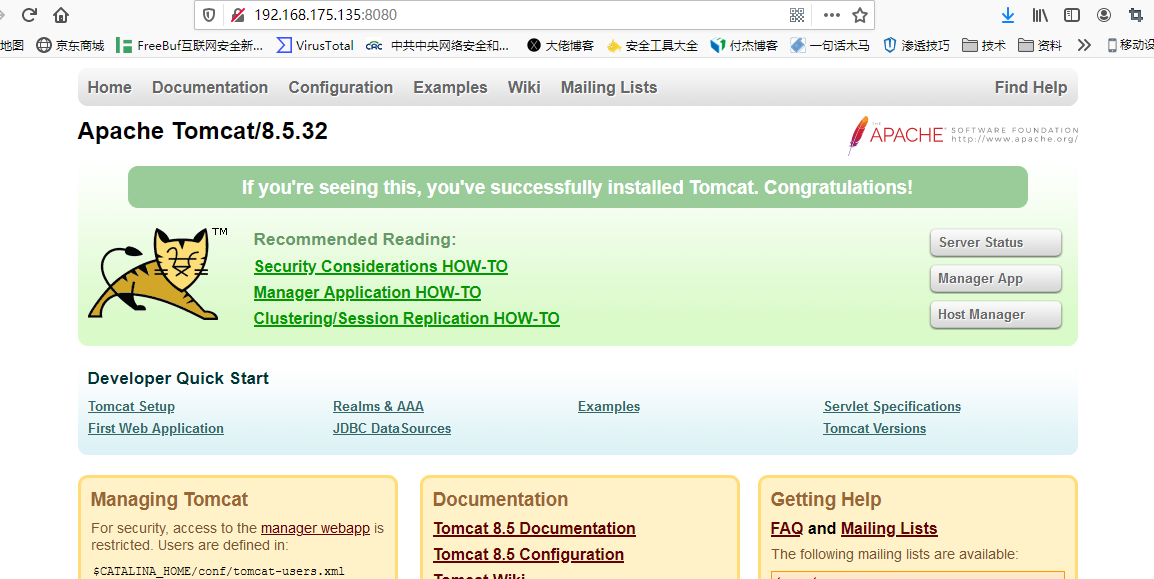This screenshot has height=579, width=1154.
Task: Reload the page with the refresh icon
Action: 29,15
